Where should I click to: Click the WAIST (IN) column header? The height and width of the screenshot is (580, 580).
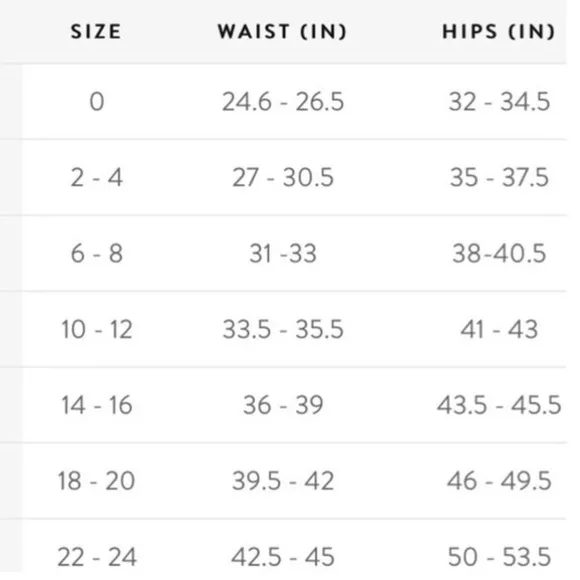coord(282,31)
